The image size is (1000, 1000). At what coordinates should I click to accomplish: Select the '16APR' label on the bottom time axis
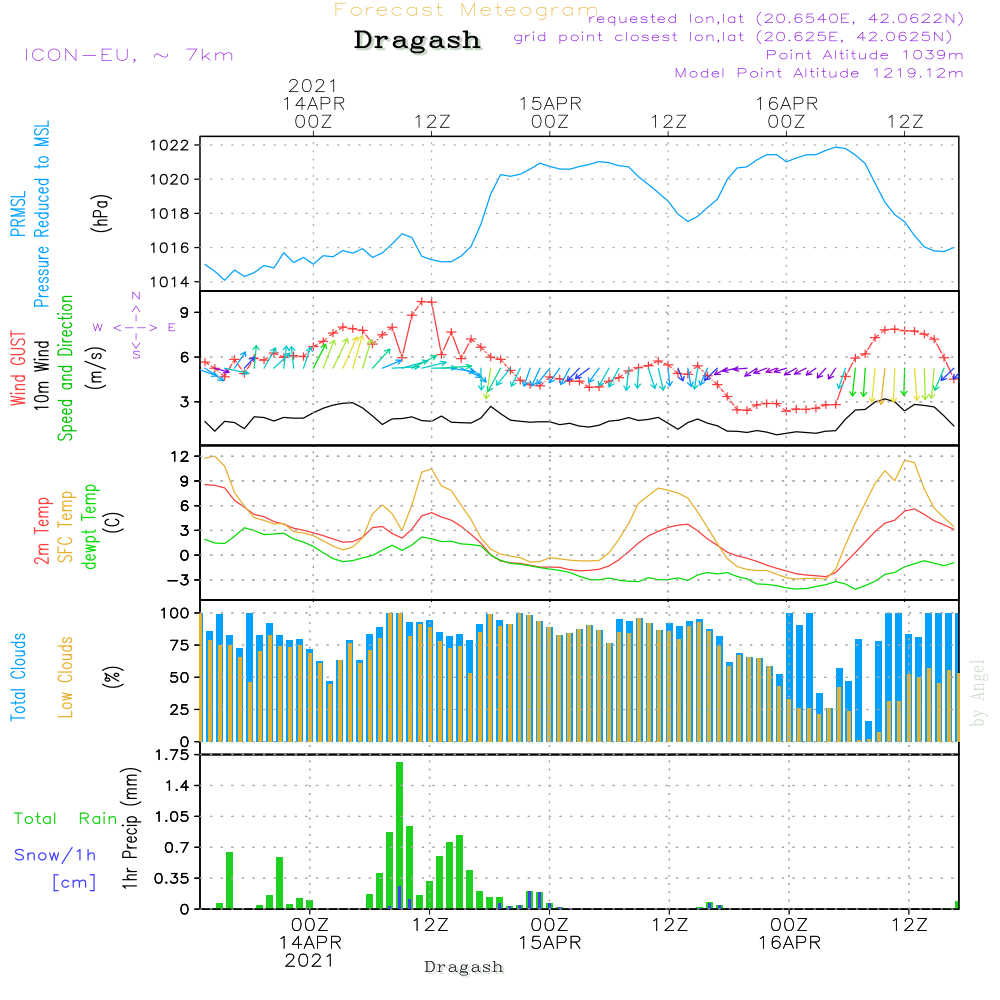tap(789, 943)
